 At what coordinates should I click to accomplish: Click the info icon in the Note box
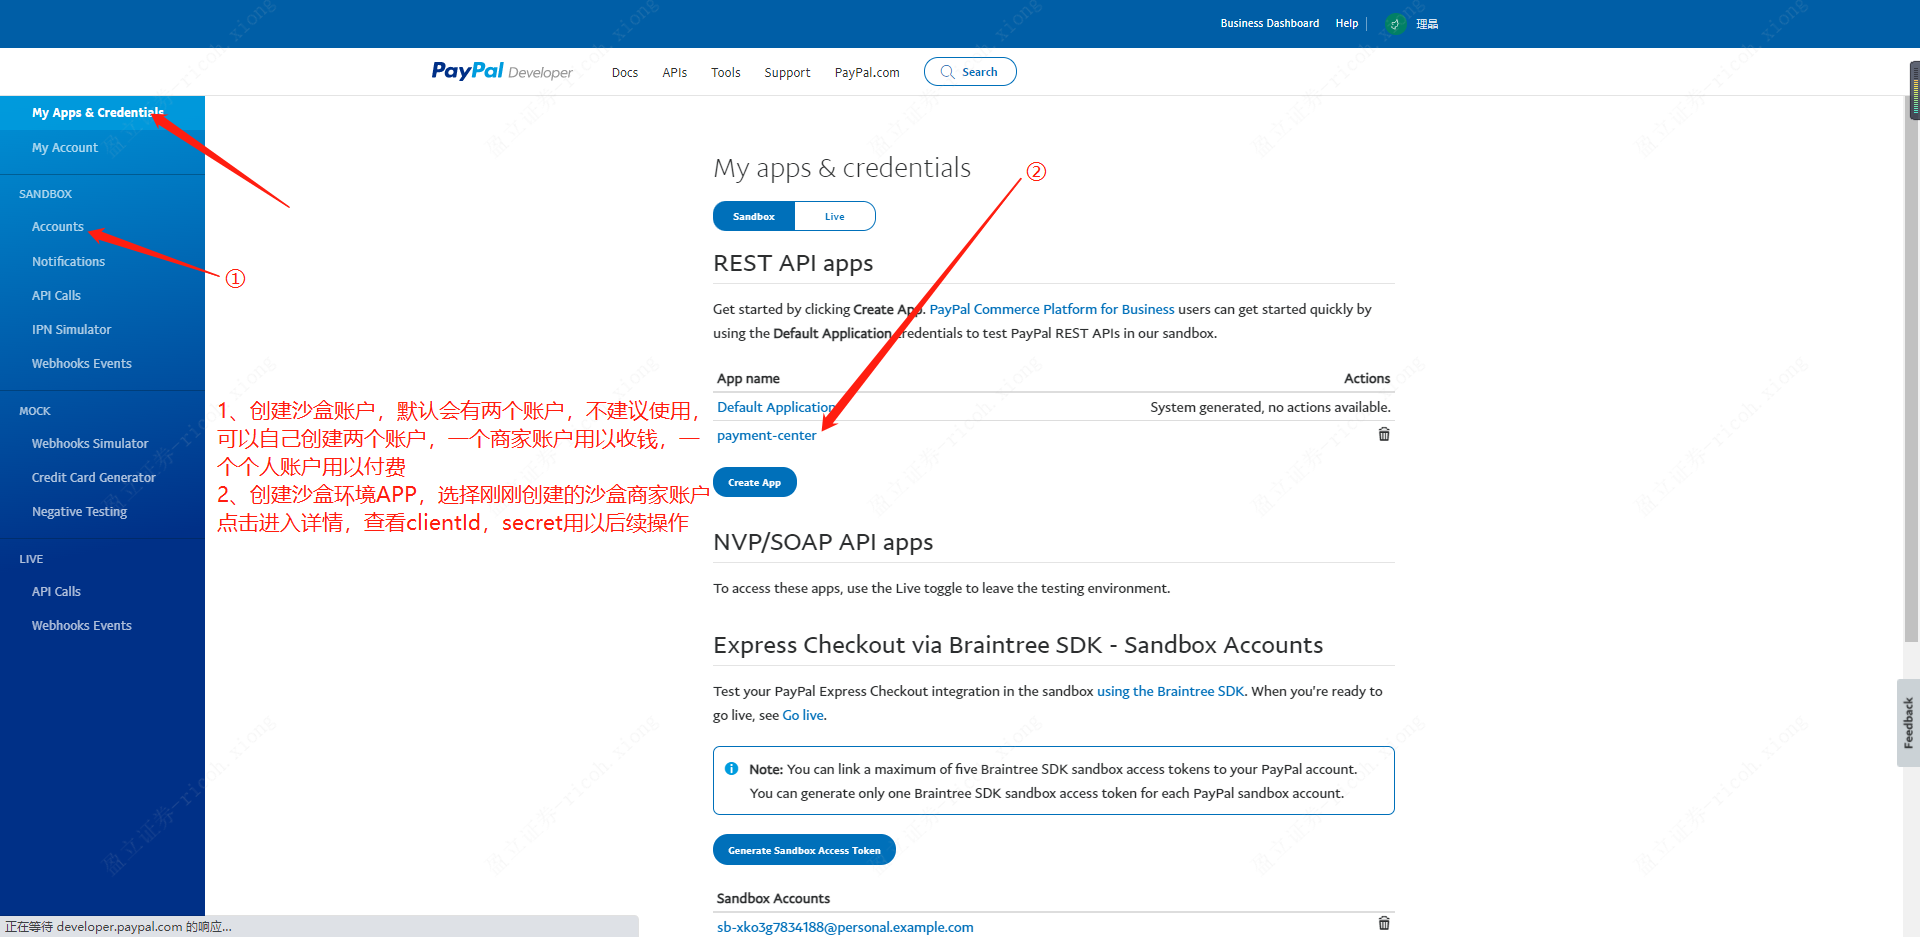[x=731, y=769]
